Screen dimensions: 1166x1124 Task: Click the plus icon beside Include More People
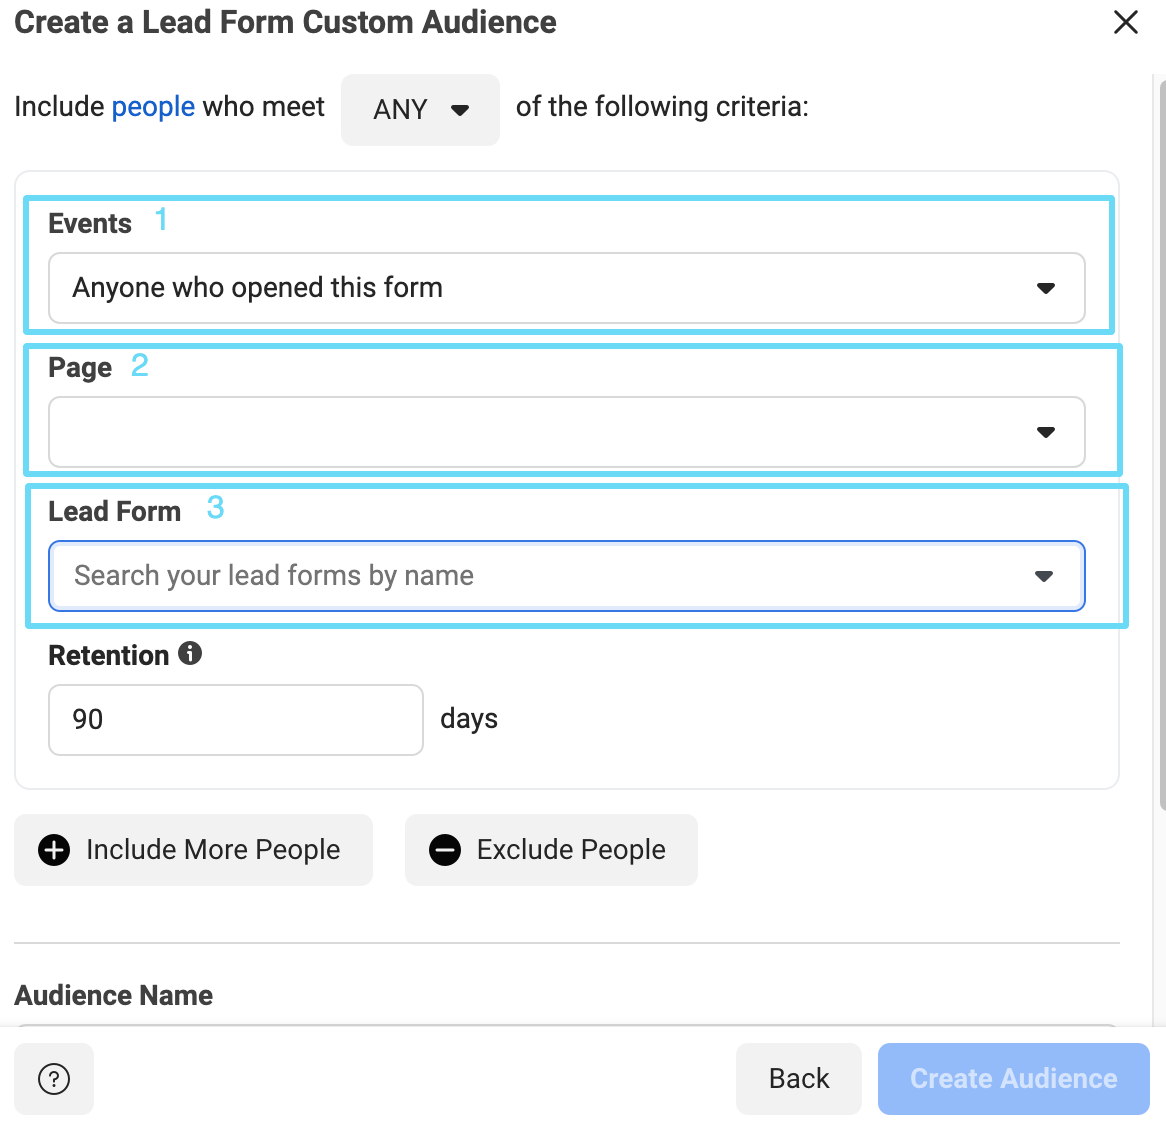(x=53, y=849)
